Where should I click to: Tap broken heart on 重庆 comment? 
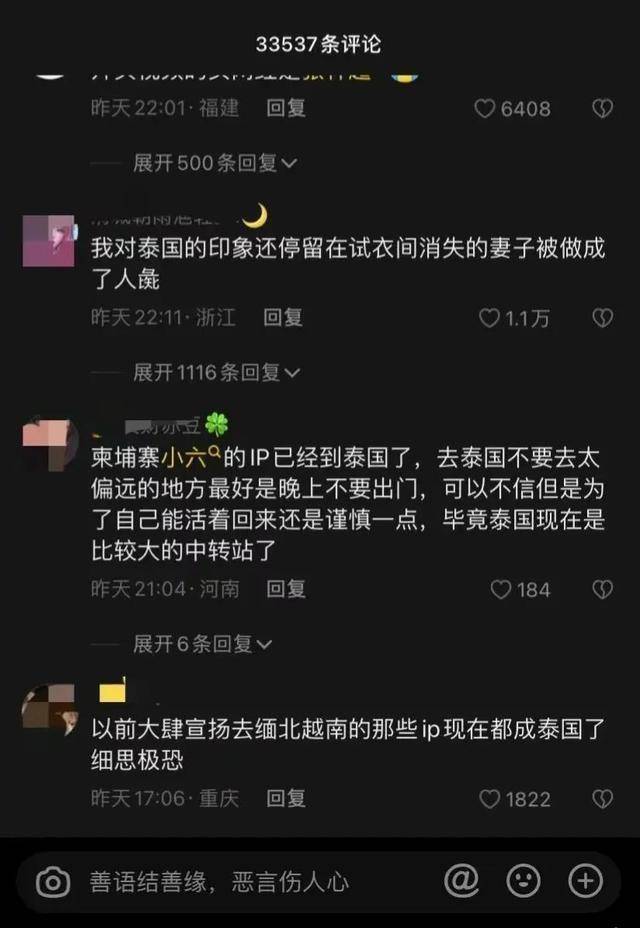click(603, 800)
